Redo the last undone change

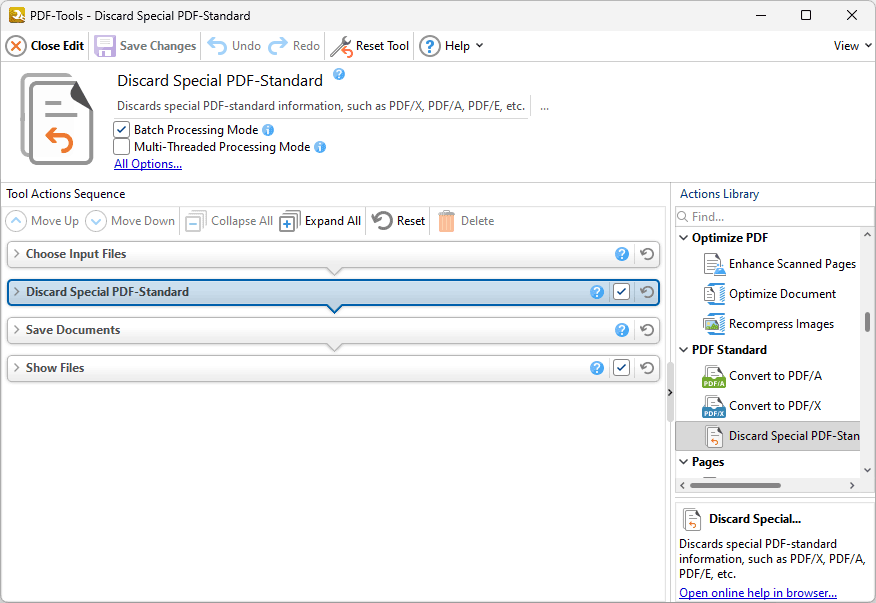pos(294,46)
